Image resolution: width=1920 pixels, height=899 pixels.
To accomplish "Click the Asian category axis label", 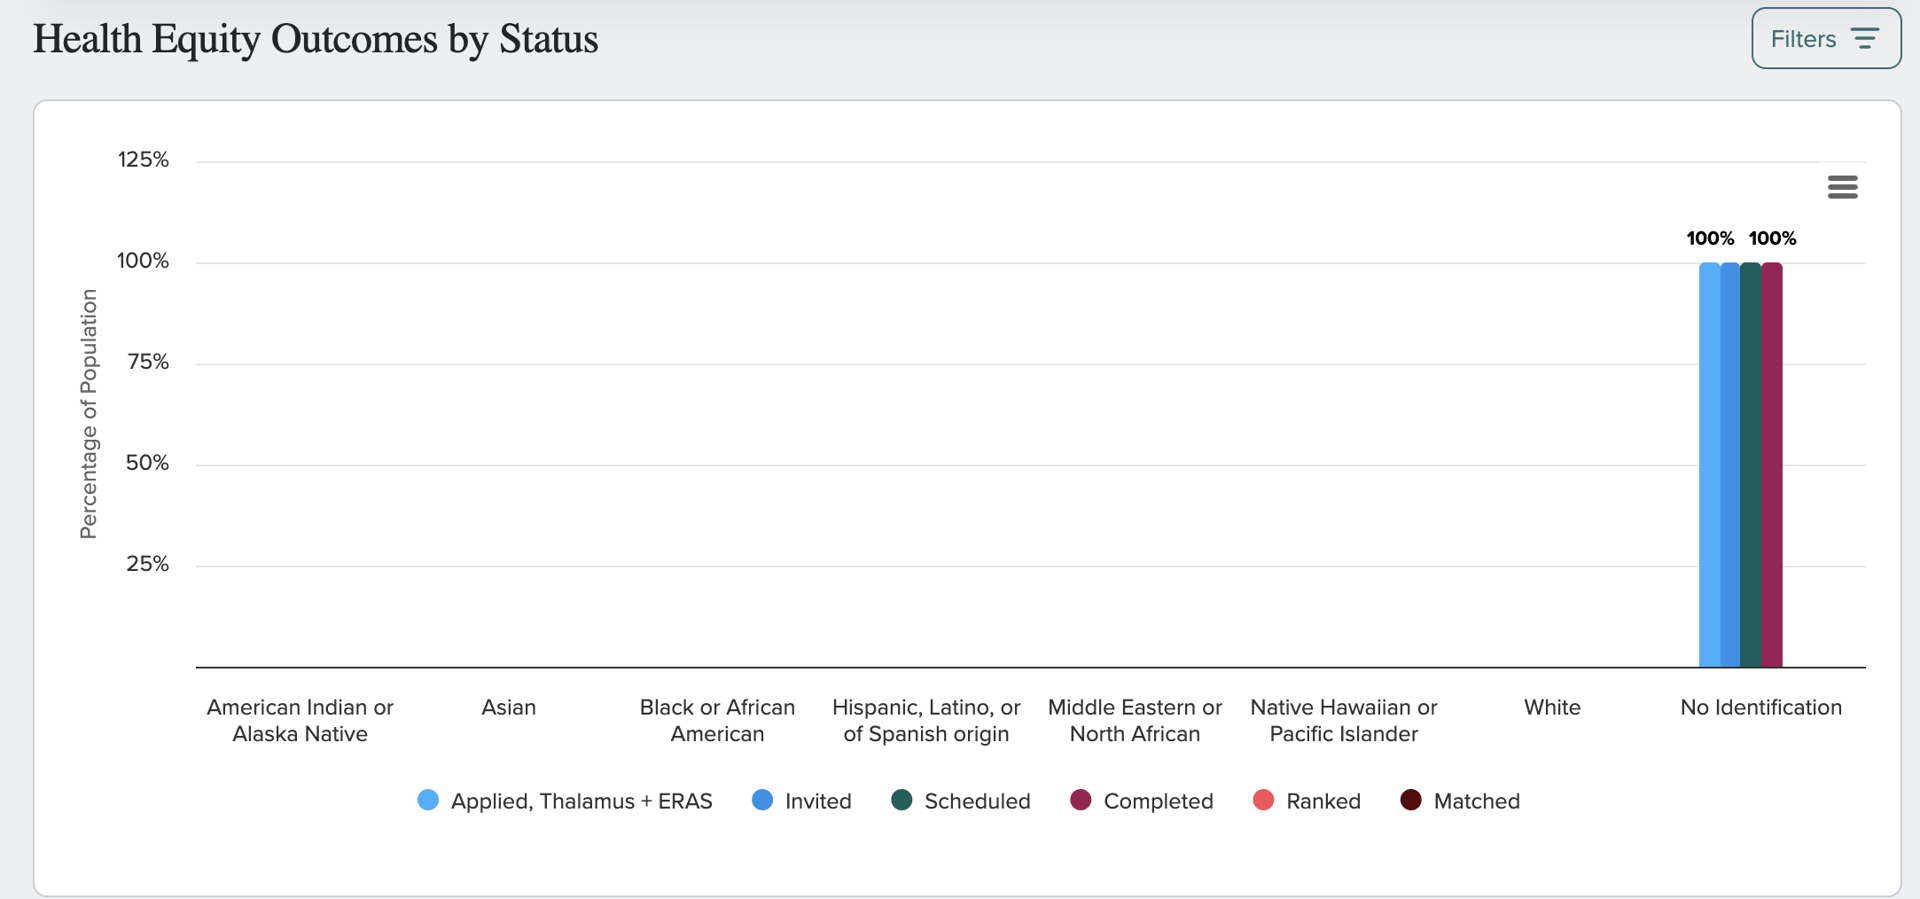I will click(x=508, y=707).
